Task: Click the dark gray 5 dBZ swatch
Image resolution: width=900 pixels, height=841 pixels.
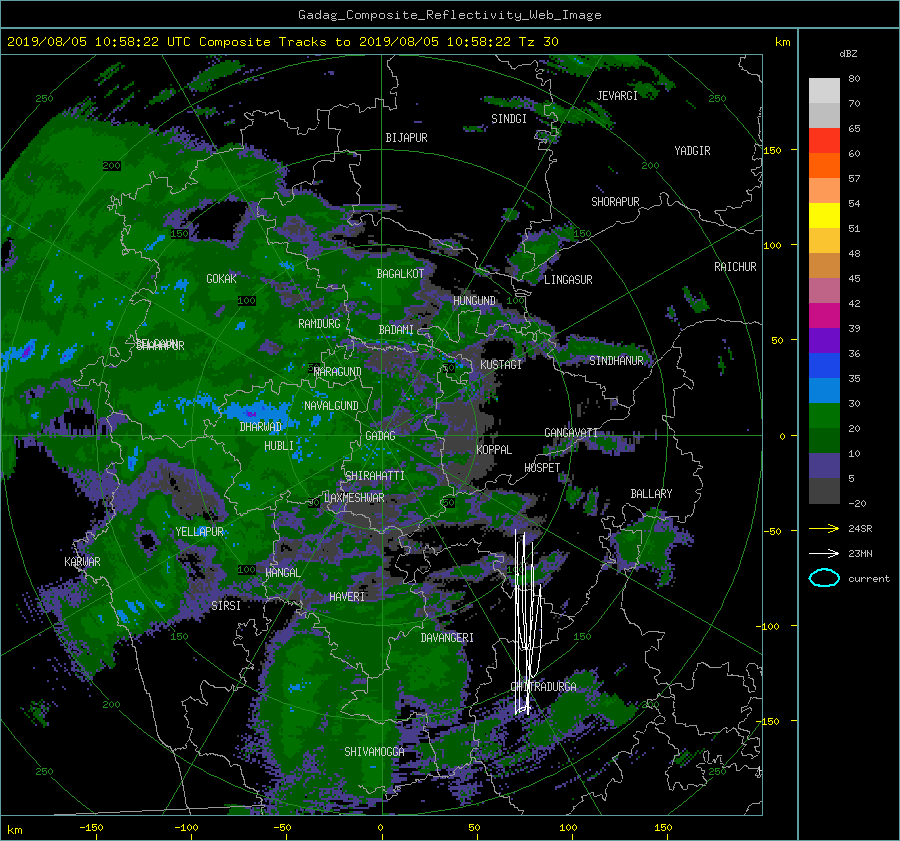Action: (824, 490)
